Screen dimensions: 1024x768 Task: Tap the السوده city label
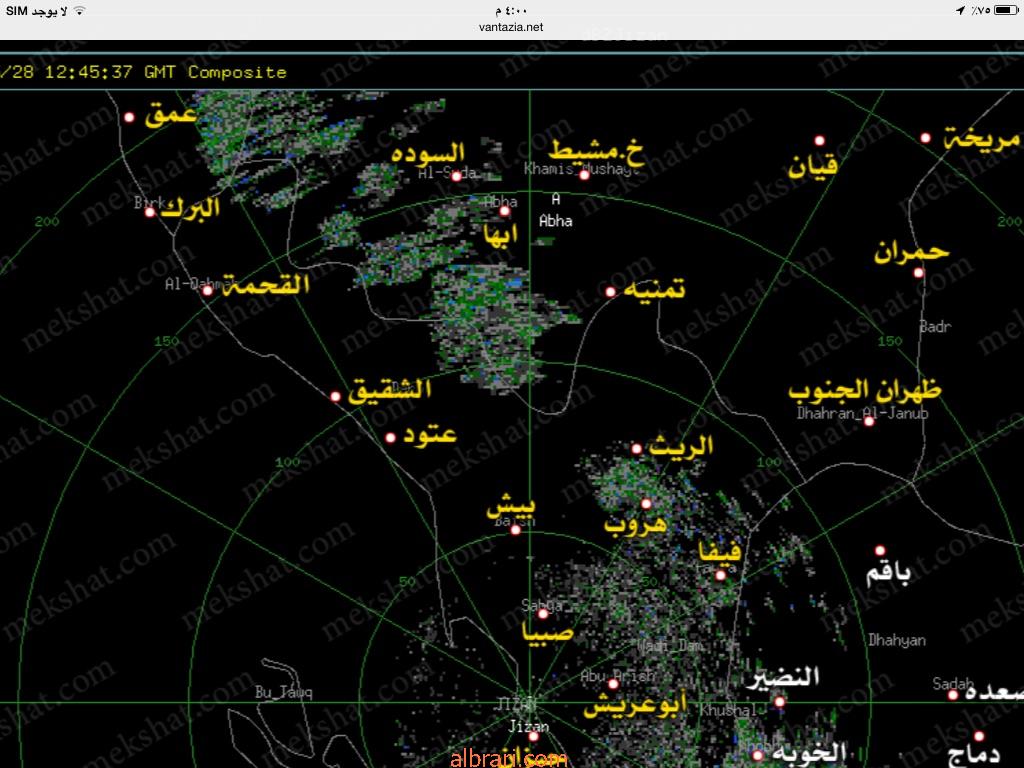click(x=428, y=153)
